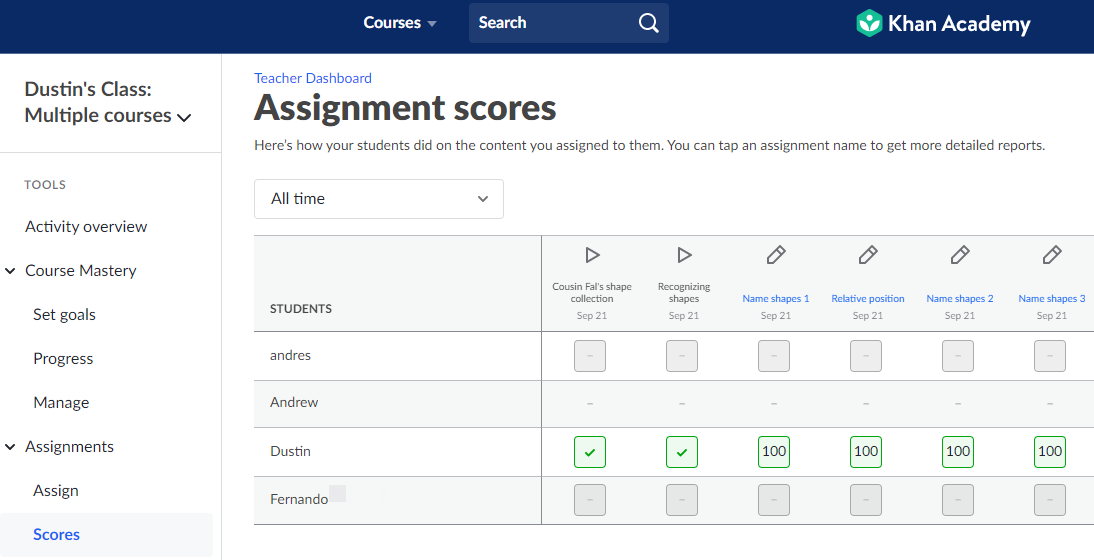
Task: Open Manage page
Action: (61, 402)
